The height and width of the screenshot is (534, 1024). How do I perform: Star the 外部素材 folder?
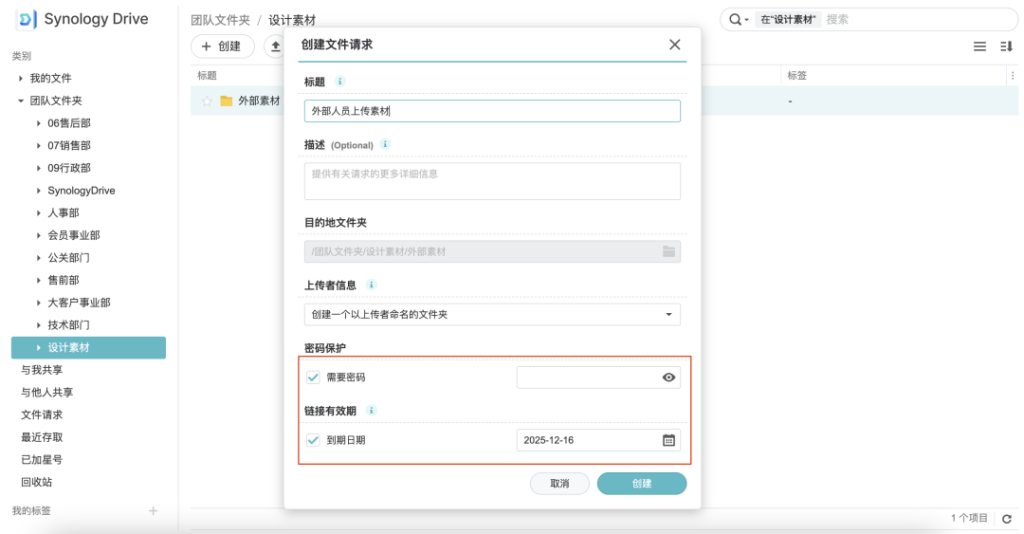(x=207, y=101)
